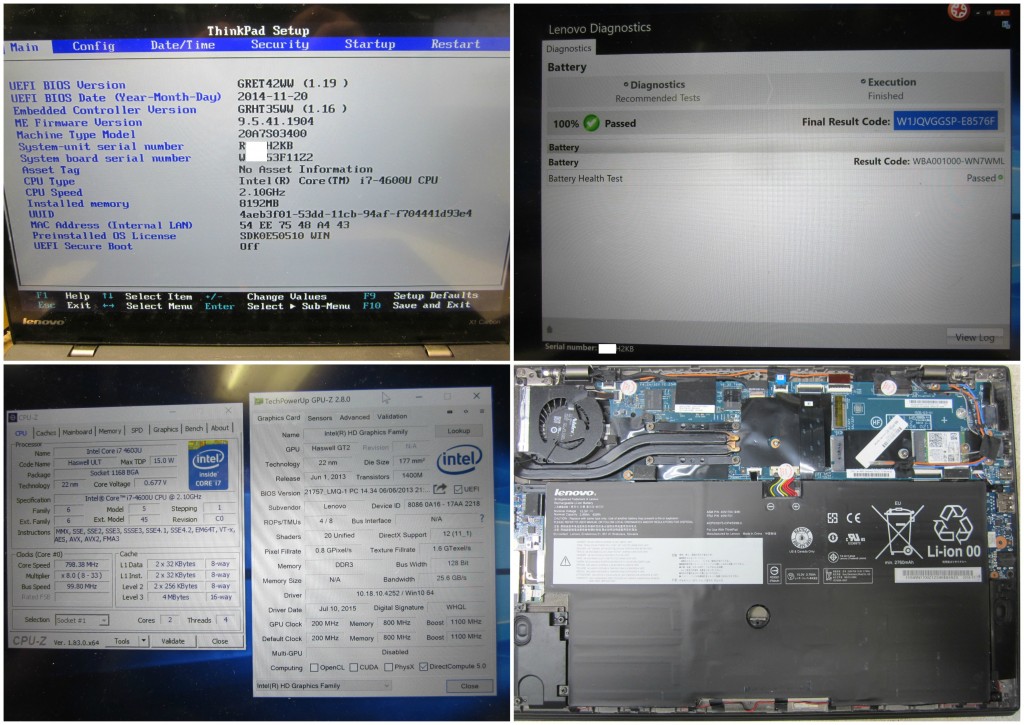Open the About tab in CPU-Z

(220, 428)
